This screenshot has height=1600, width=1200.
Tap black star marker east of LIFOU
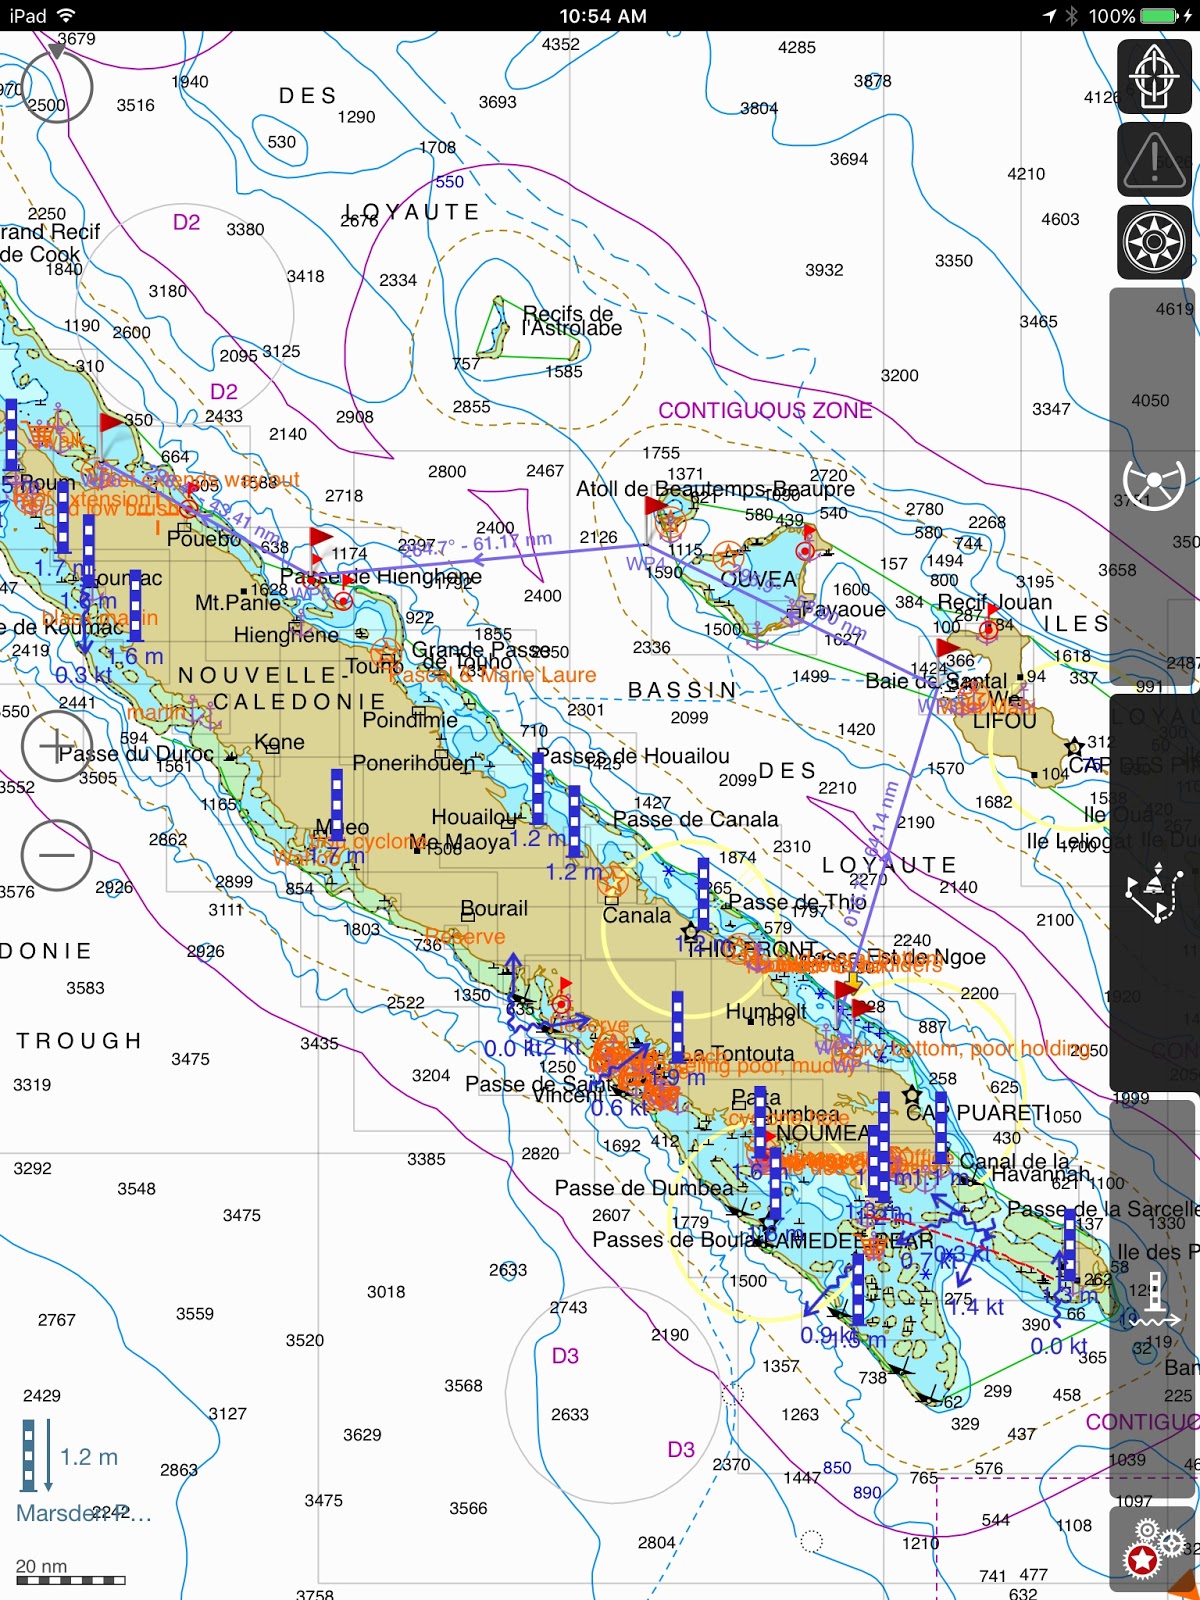tap(1074, 746)
